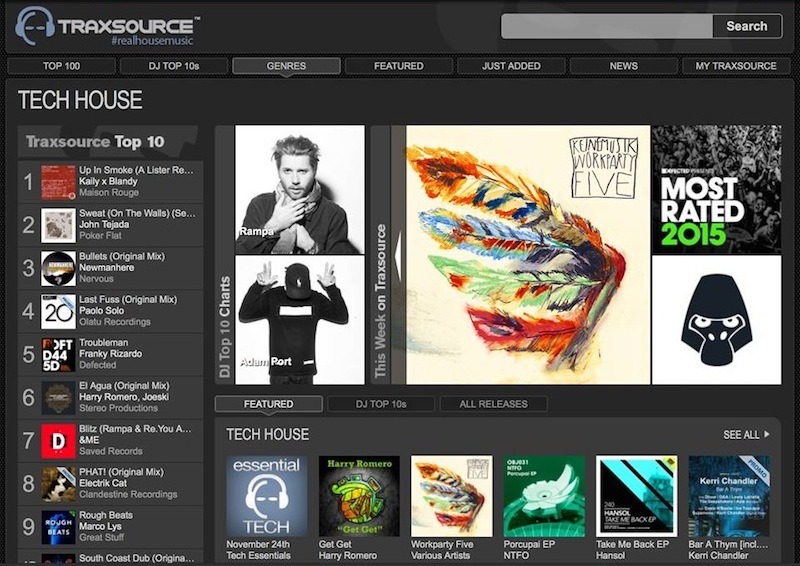Open artist Electrik Cat
Viewport: 800px width, 566px height.
pyautogui.click(x=103, y=483)
